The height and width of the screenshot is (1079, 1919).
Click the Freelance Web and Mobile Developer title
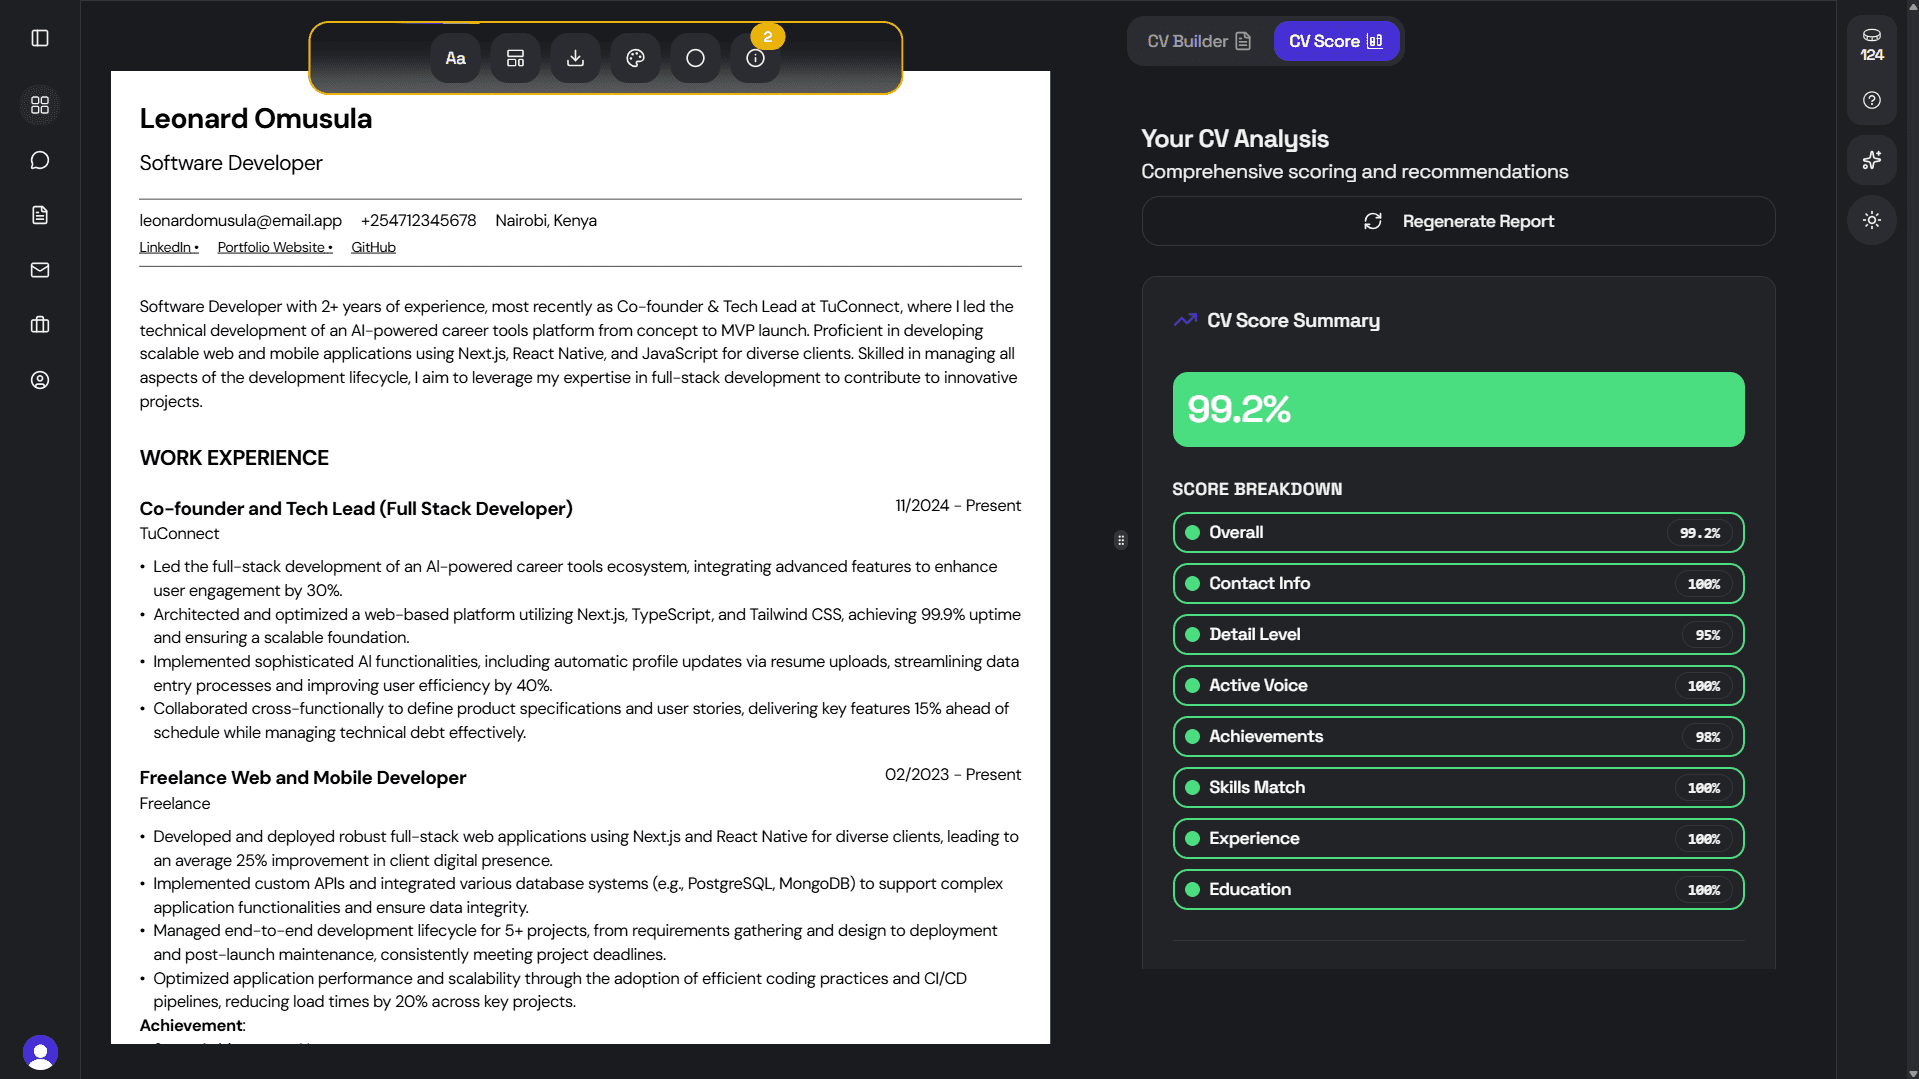coord(303,777)
